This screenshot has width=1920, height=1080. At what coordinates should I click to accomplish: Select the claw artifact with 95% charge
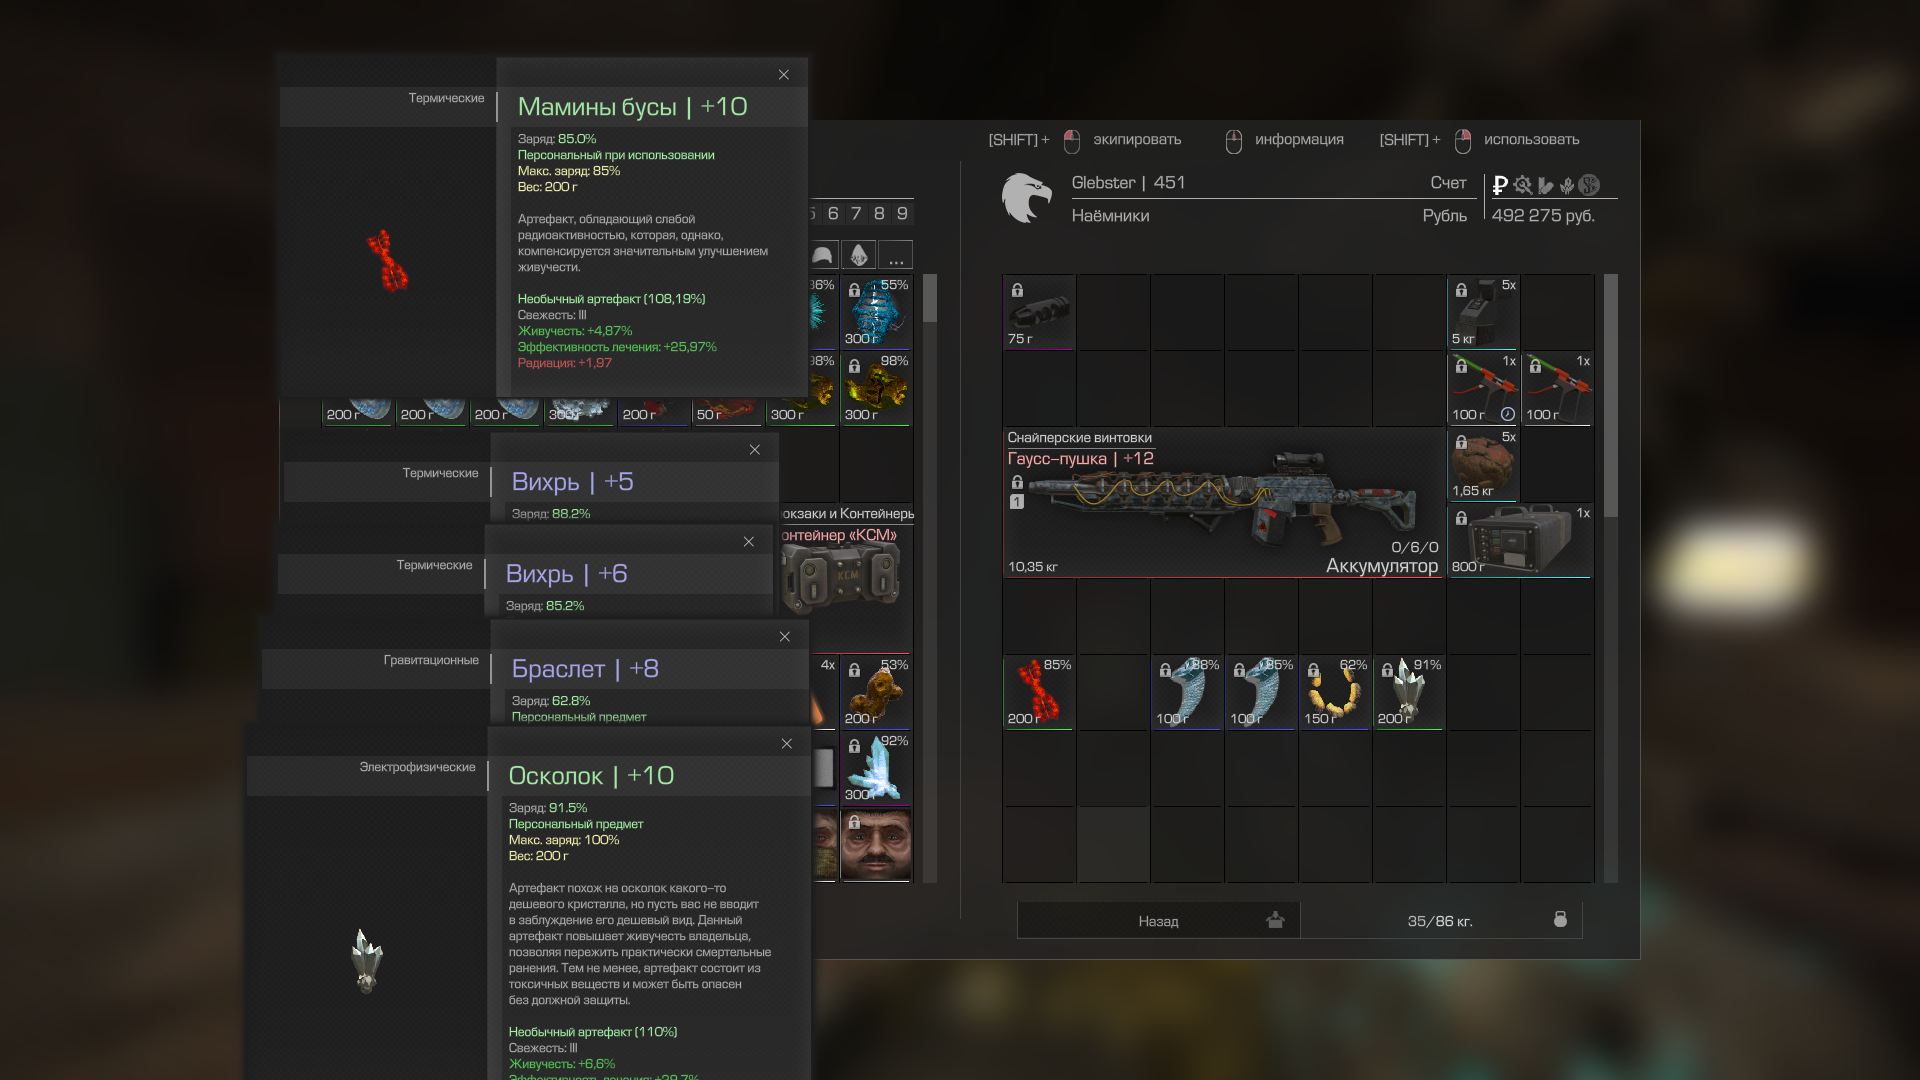coord(1261,693)
